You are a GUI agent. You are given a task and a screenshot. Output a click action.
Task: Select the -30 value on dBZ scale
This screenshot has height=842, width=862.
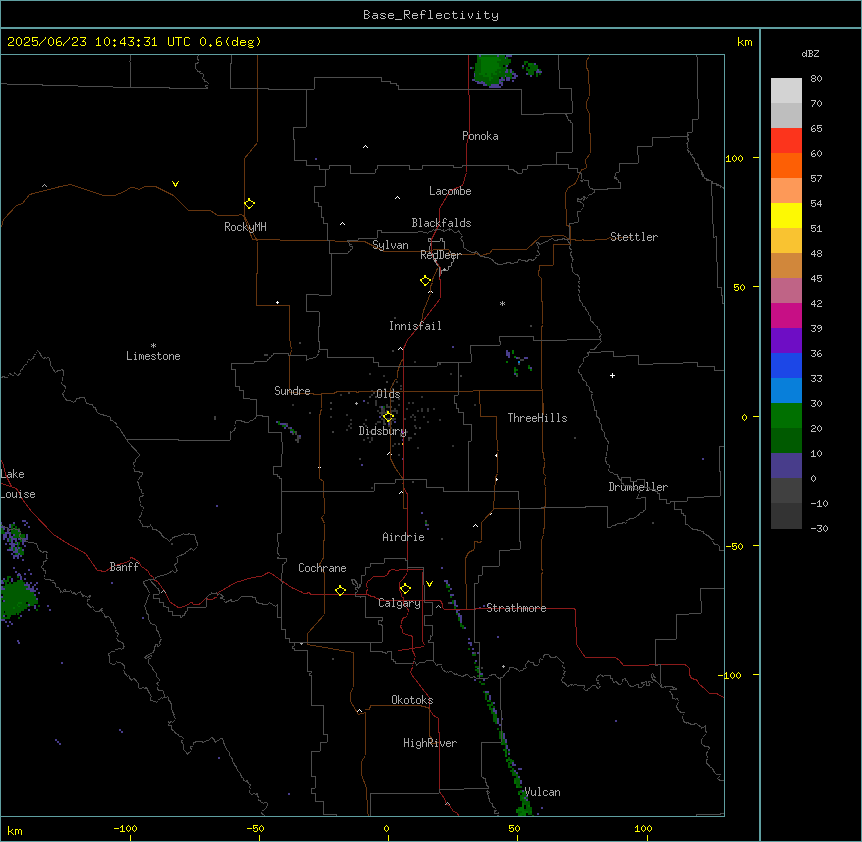click(x=819, y=528)
